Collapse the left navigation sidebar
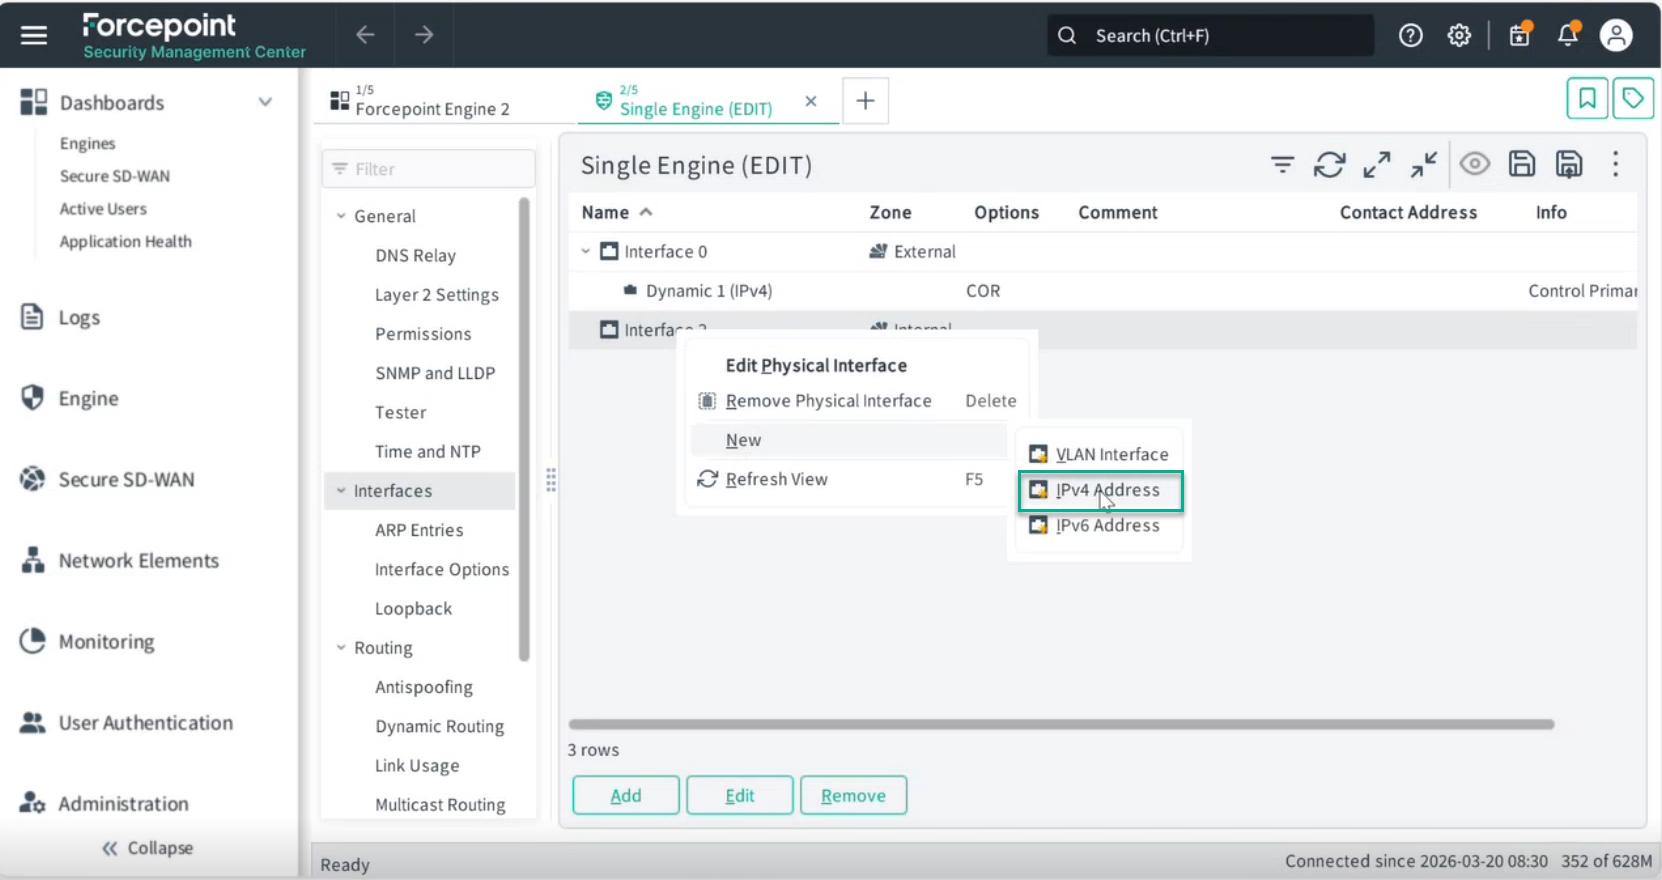Image resolution: width=1662 pixels, height=880 pixels. [147, 848]
